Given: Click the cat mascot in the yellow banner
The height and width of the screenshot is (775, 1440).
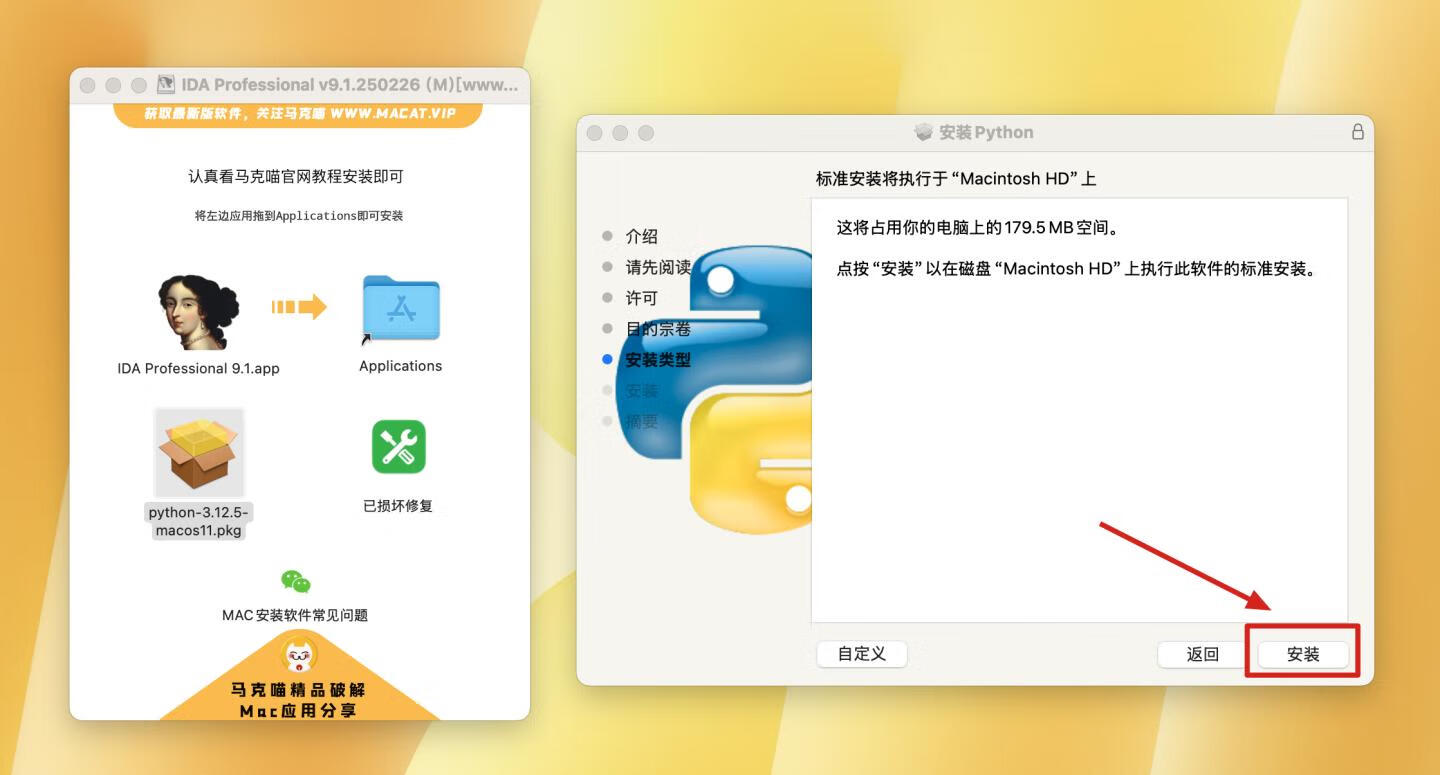Looking at the screenshot, I should [297, 654].
